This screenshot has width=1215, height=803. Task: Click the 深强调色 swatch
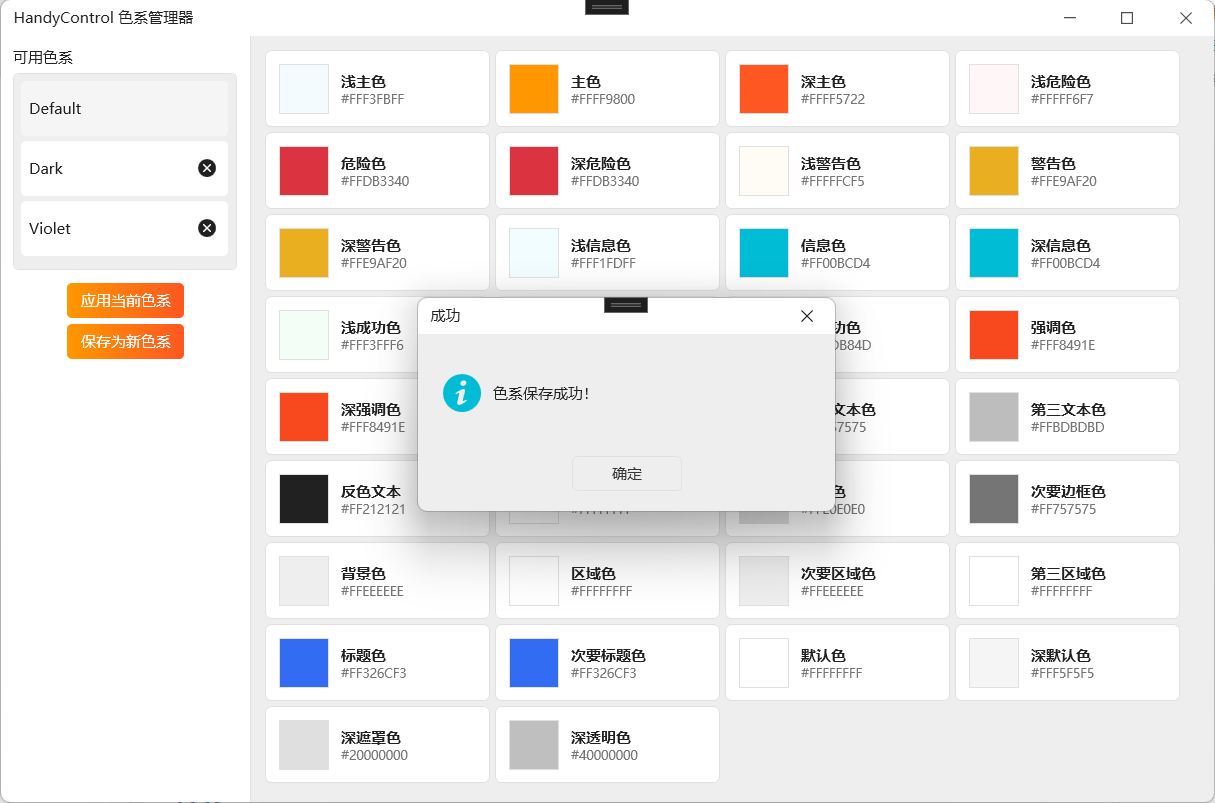tap(304, 417)
